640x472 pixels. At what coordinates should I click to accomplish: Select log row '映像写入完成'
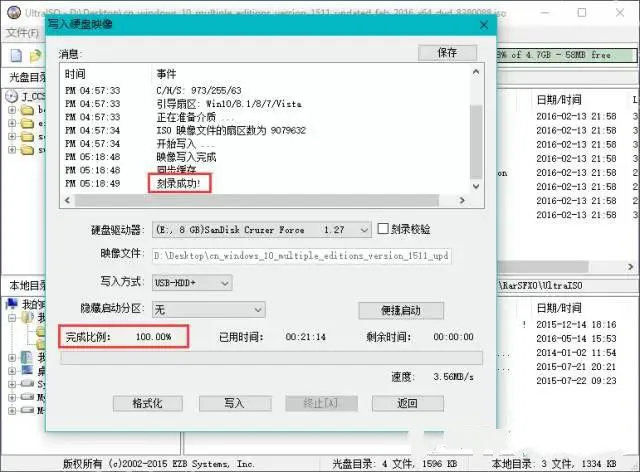click(x=186, y=157)
